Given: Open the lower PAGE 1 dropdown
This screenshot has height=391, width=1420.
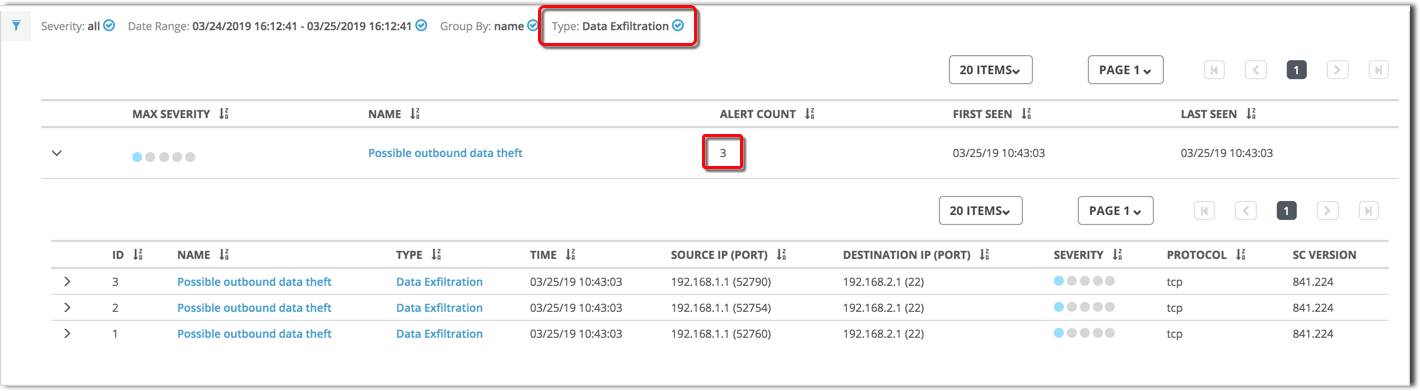Looking at the screenshot, I should (x=1115, y=211).
